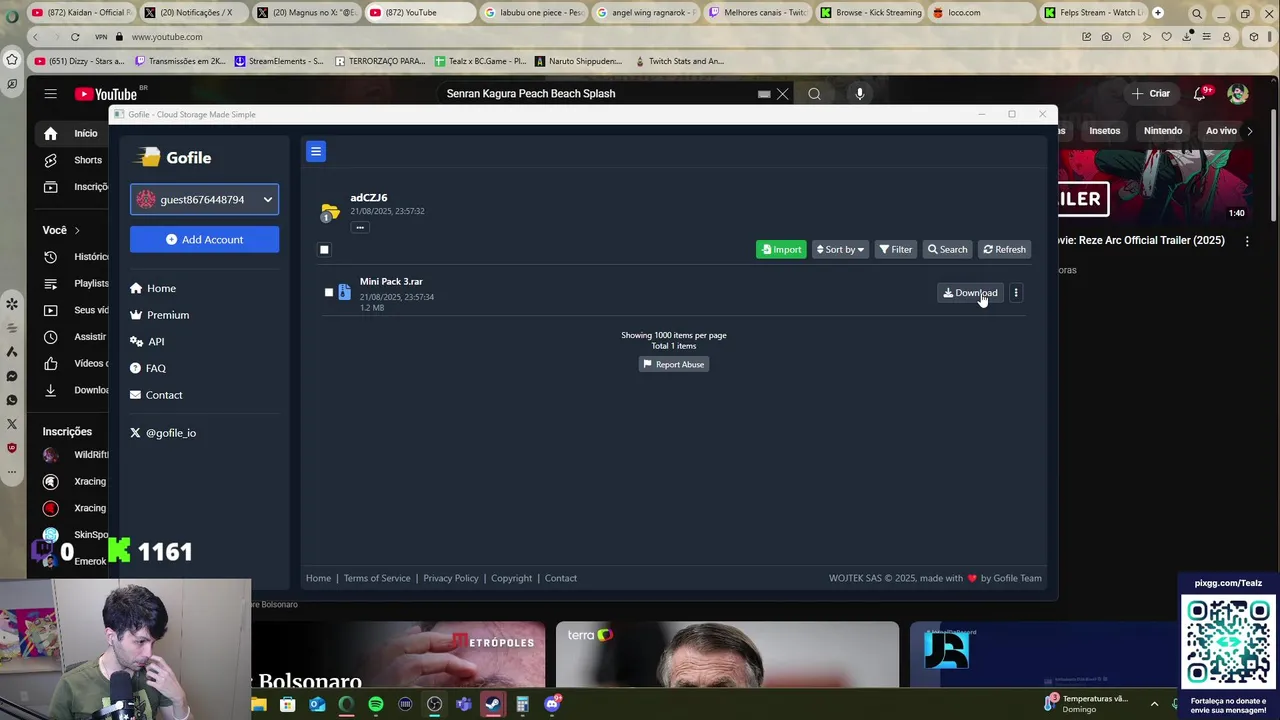Open the Terms of Service footer link

point(377,578)
